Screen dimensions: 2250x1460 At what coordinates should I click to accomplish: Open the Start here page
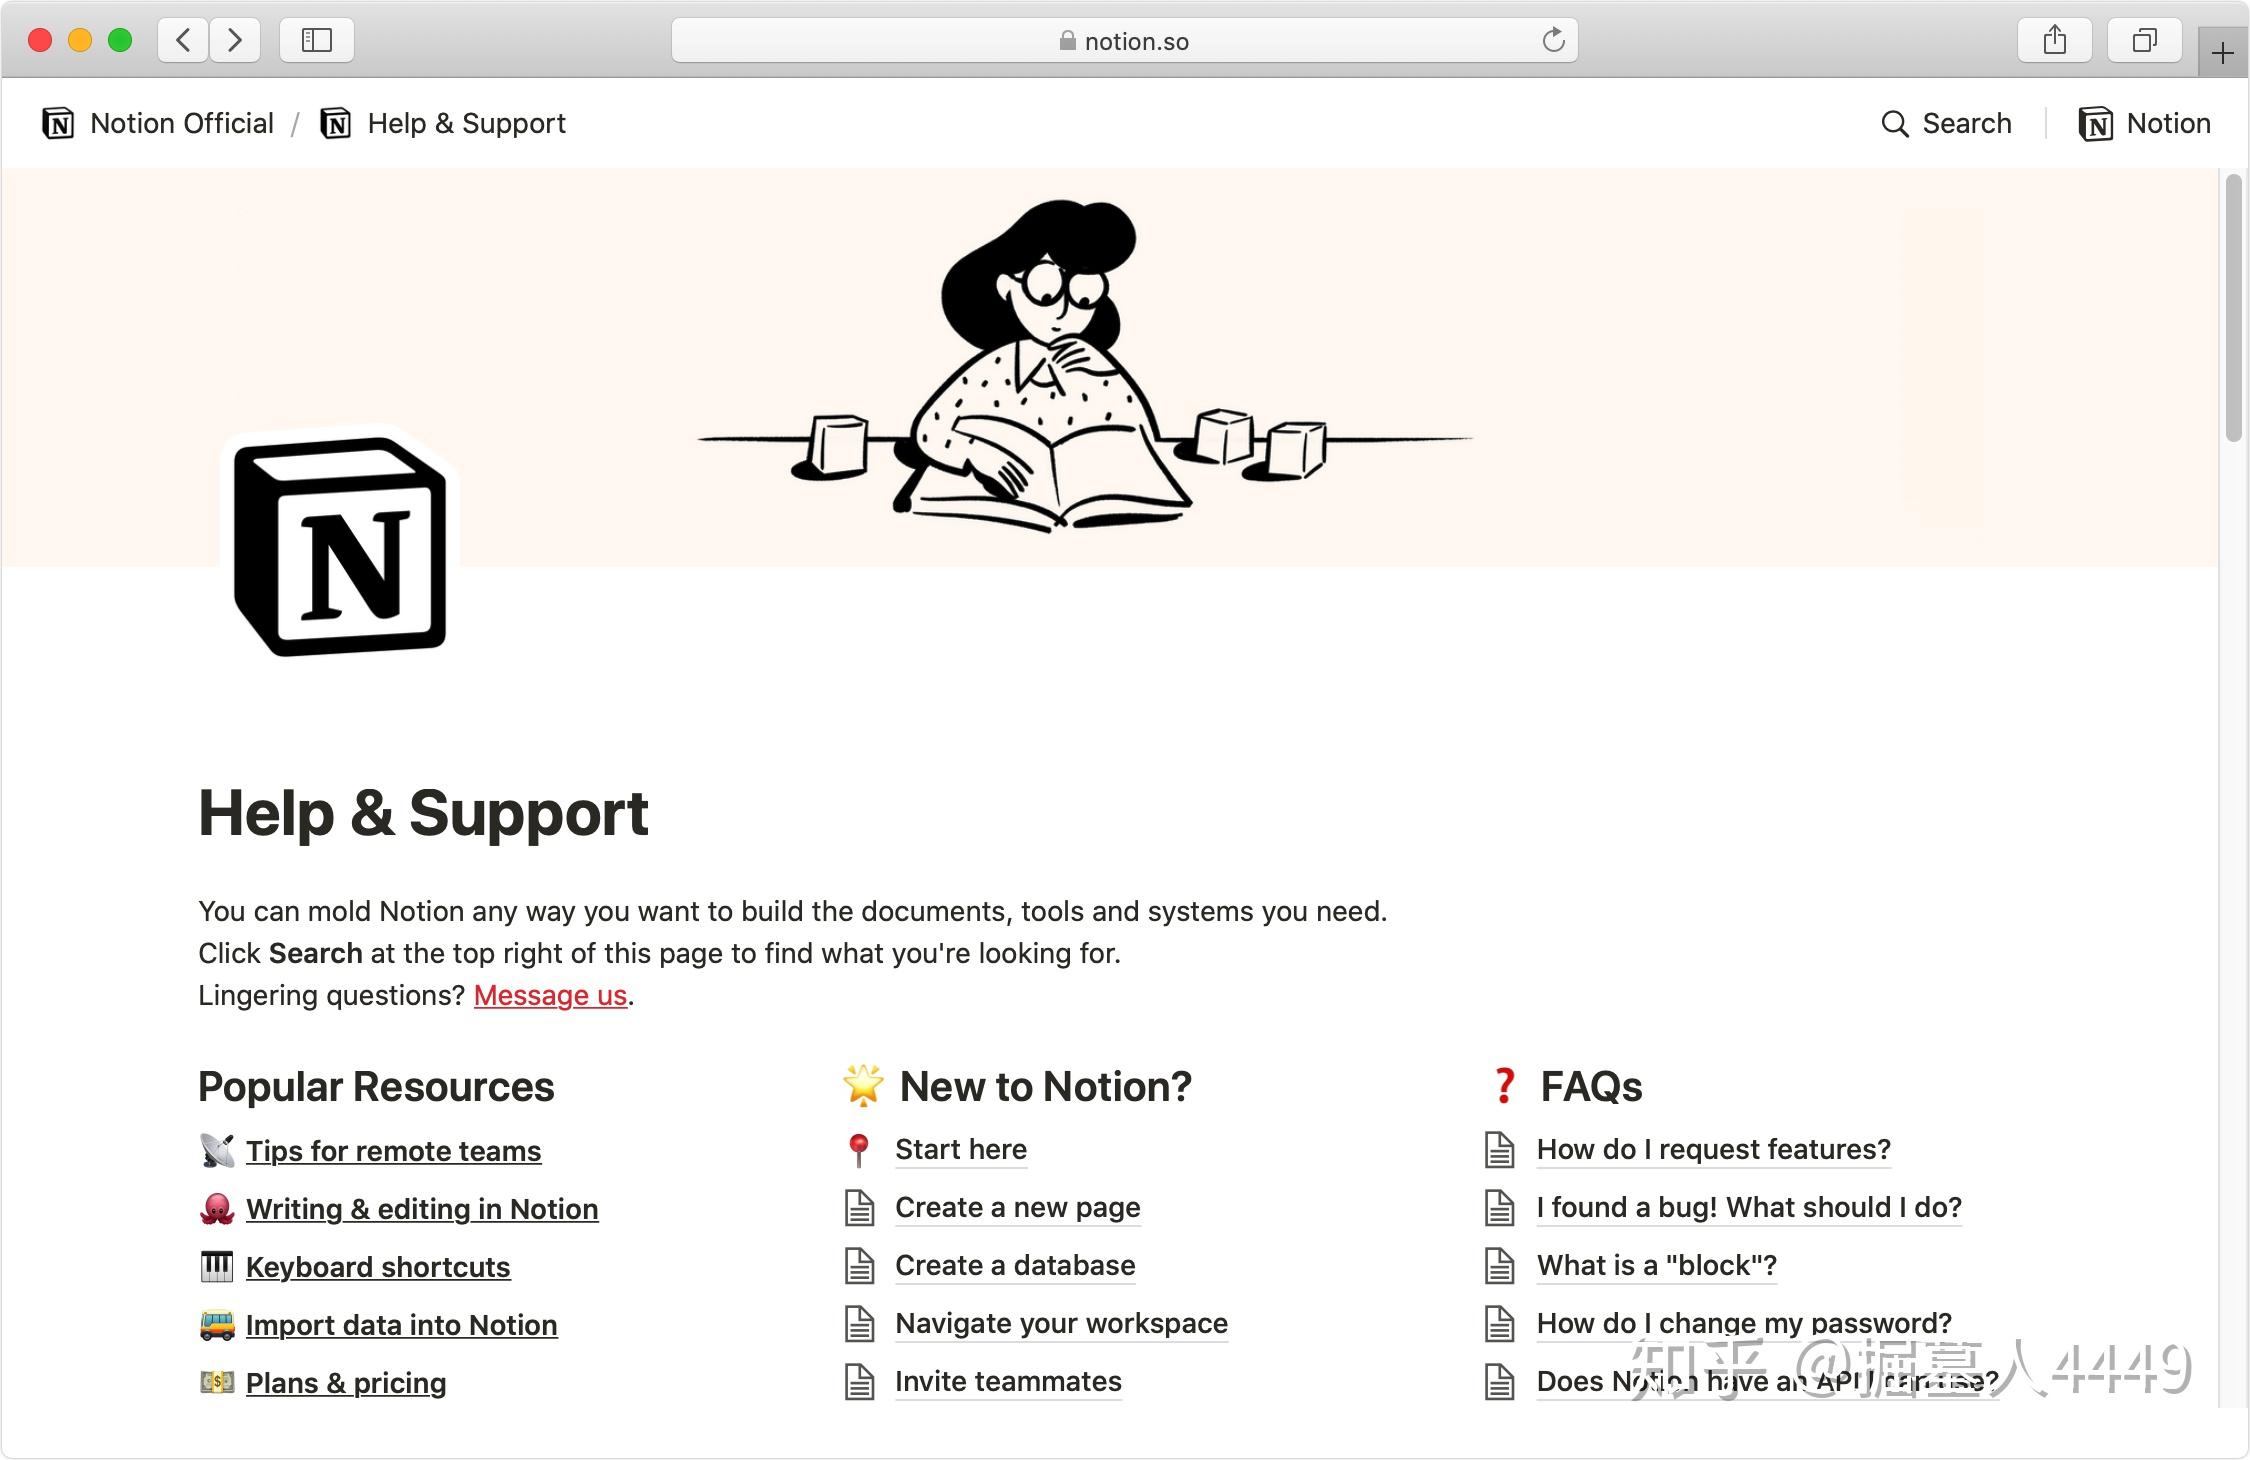(960, 1149)
